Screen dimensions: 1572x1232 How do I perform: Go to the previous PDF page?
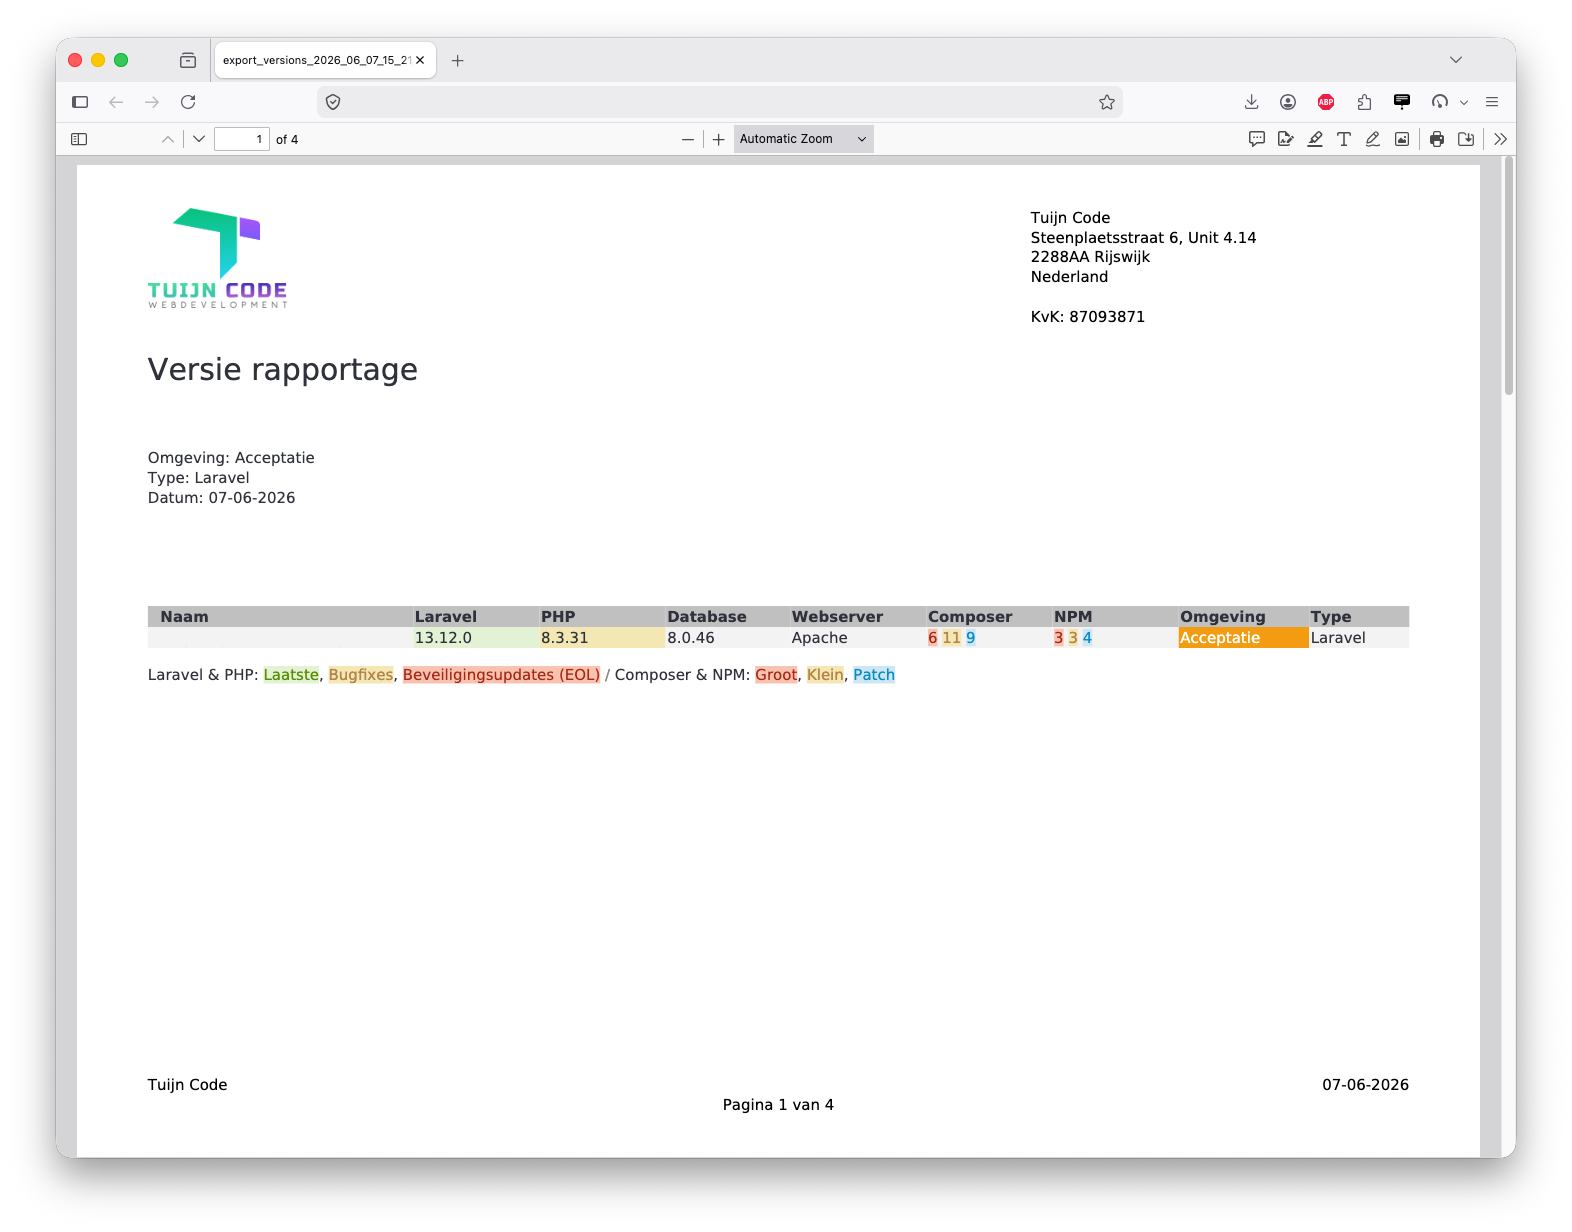[168, 139]
